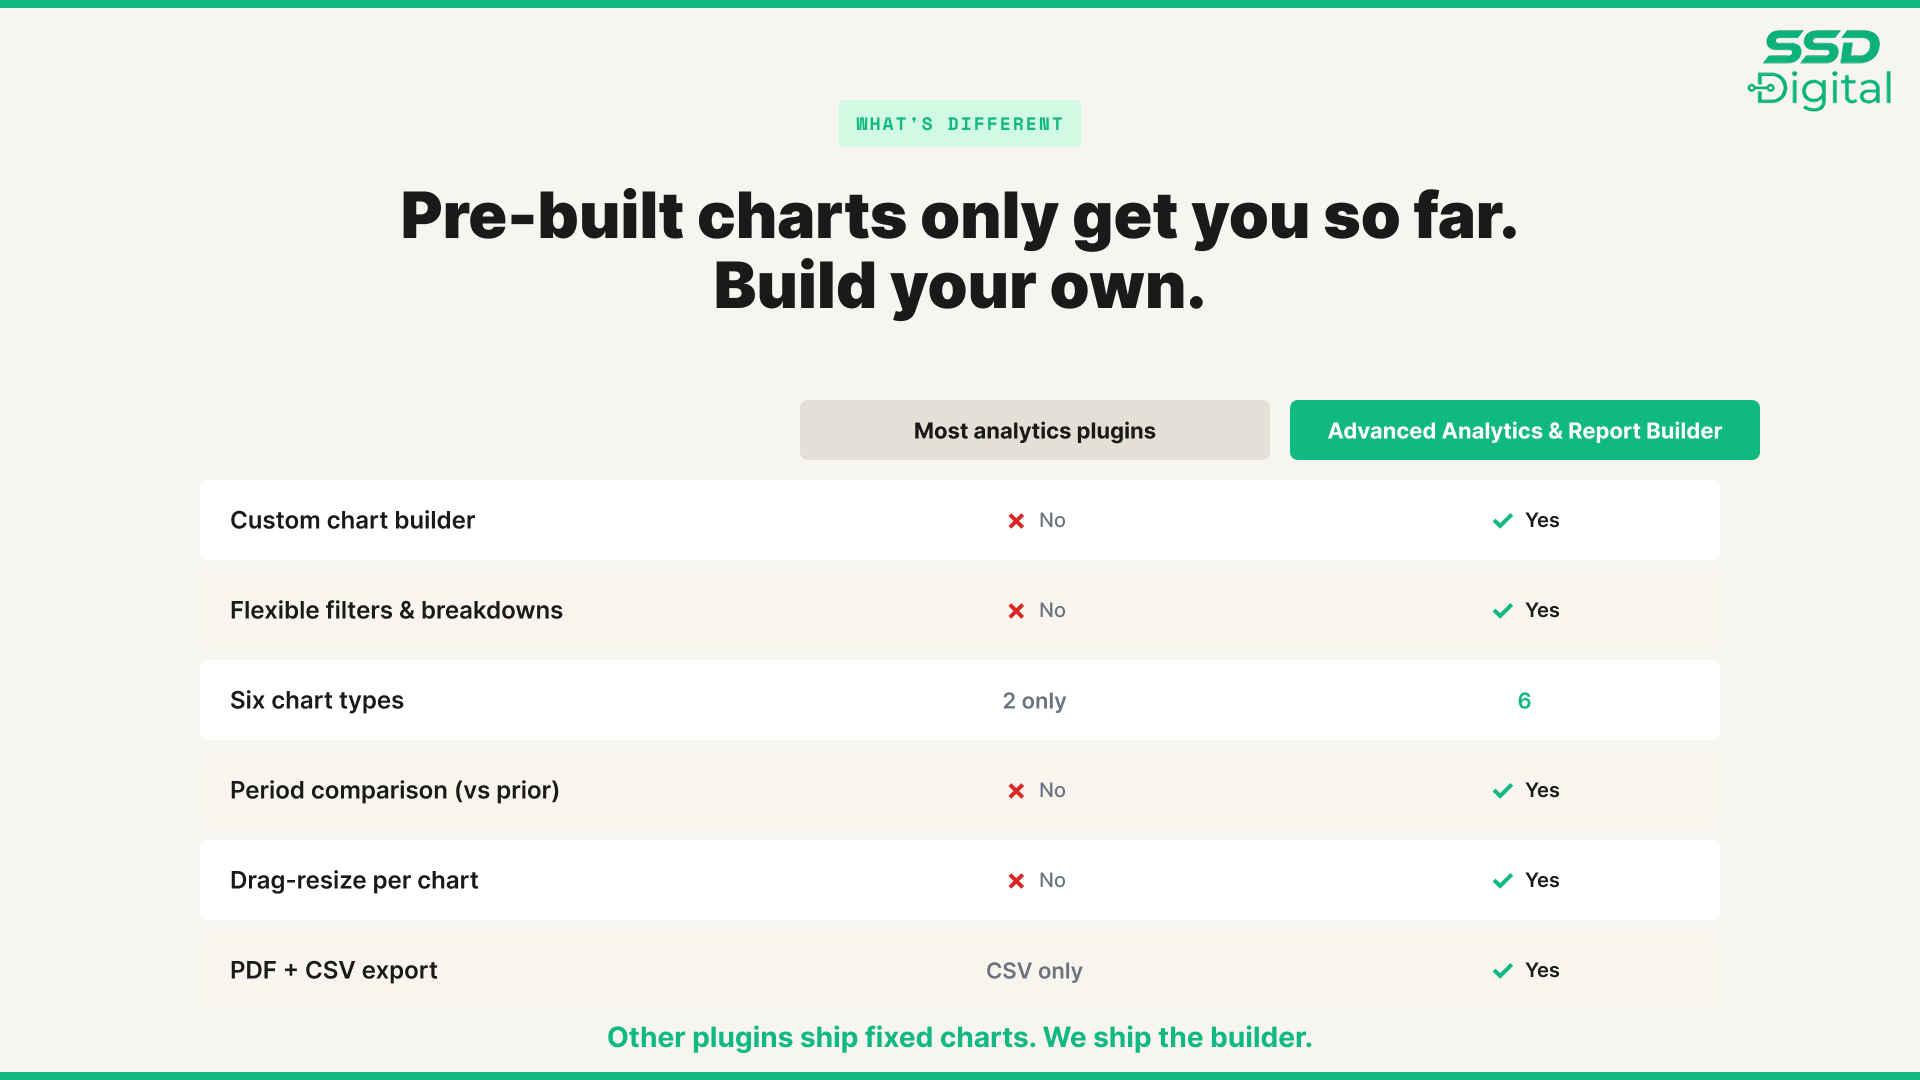
Task: Select Advanced Analytics & Report Builder header
Action: [x=1525, y=430]
